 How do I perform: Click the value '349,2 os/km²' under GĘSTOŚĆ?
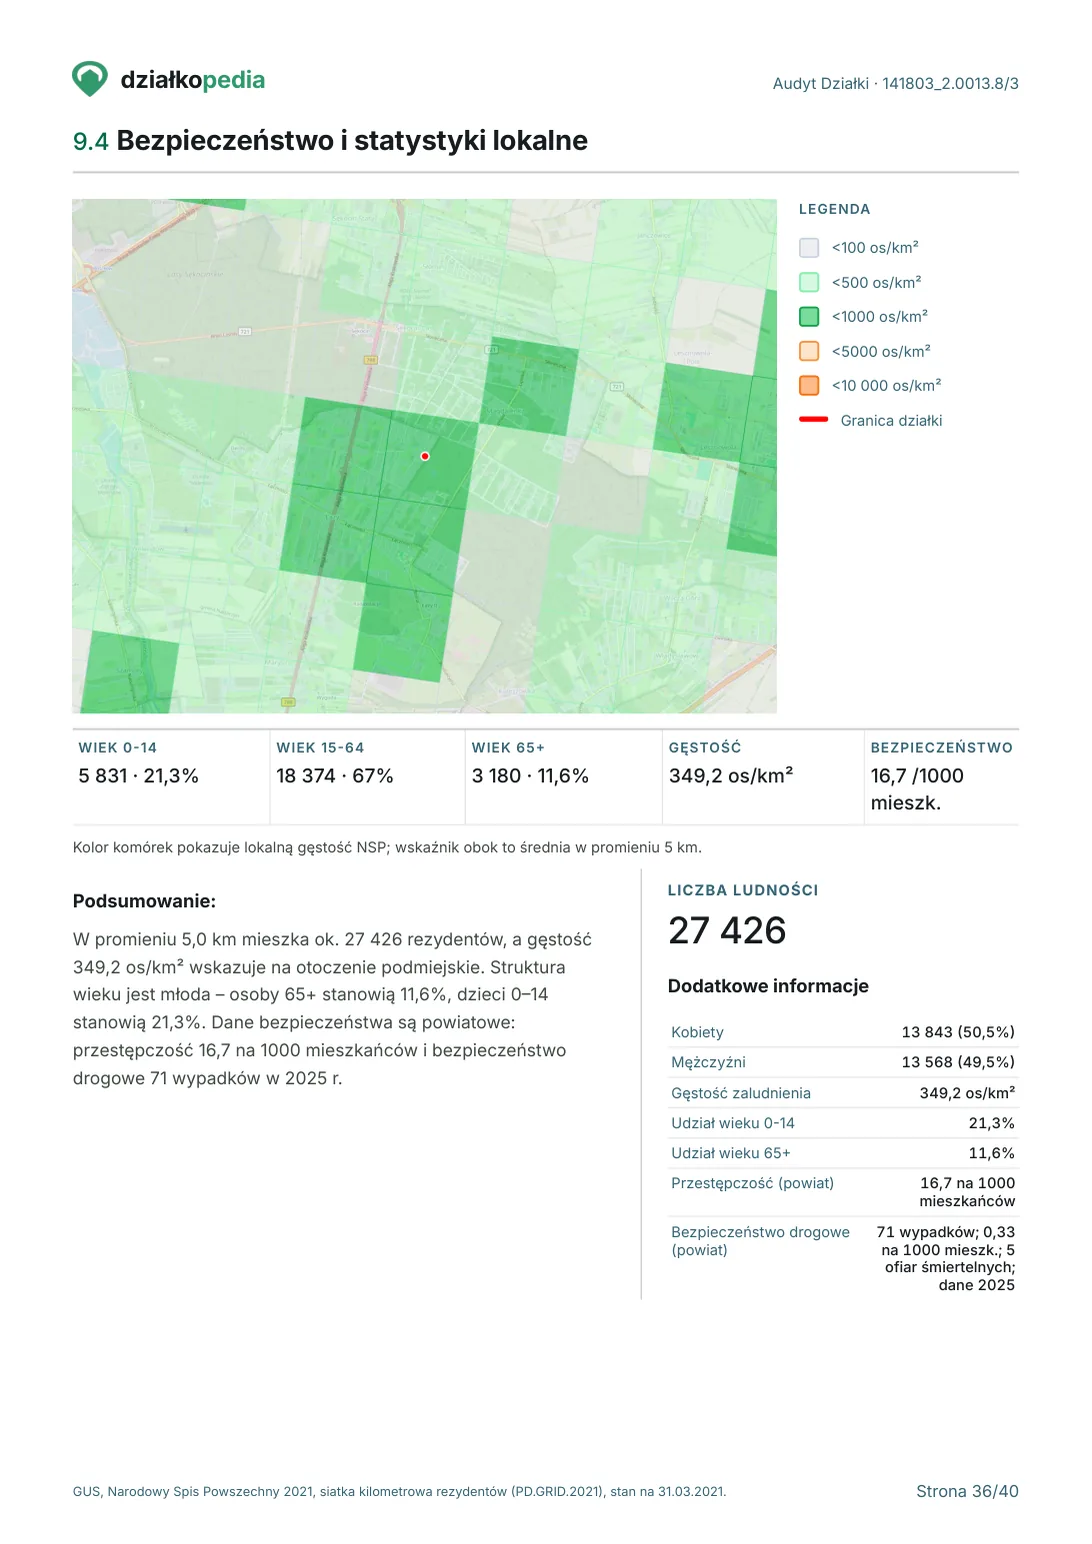click(731, 776)
